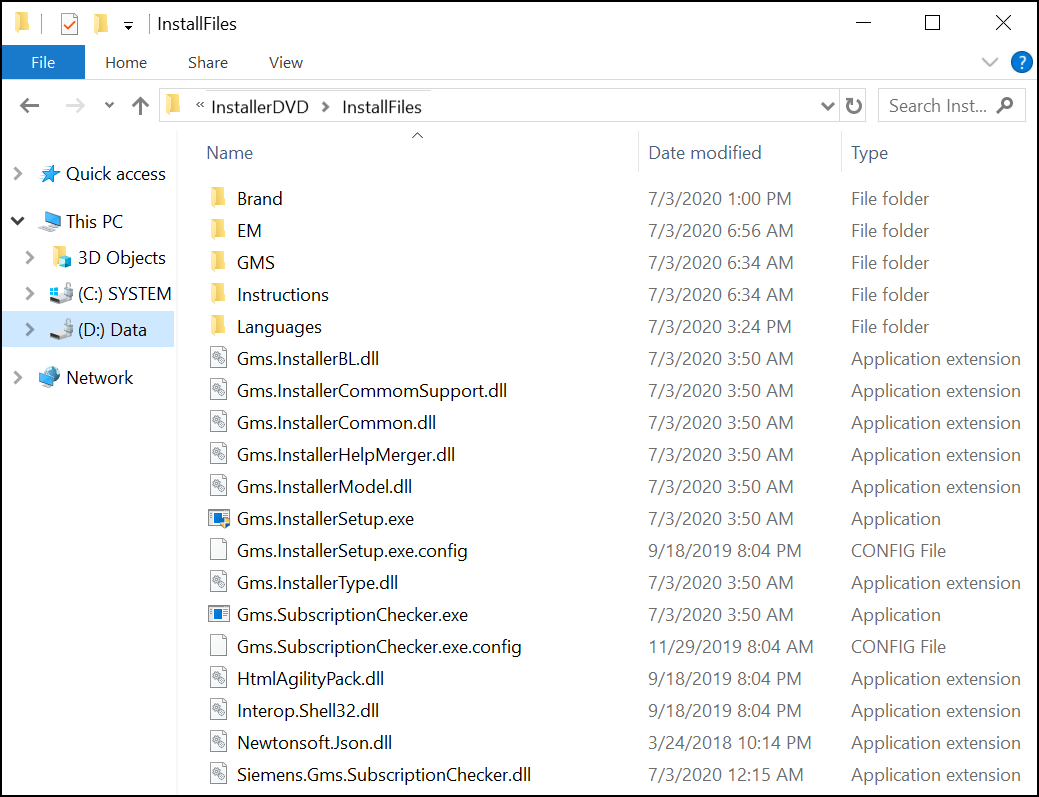Click InstallerDVD in the breadcrumb path
Viewport: 1039px width, 797px height.
(x=261, y=107)
